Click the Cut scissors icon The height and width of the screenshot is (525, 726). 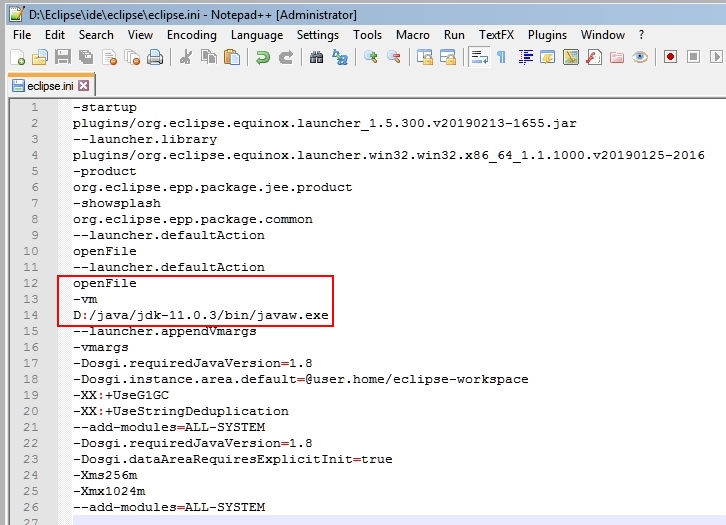tap(185, 58)
